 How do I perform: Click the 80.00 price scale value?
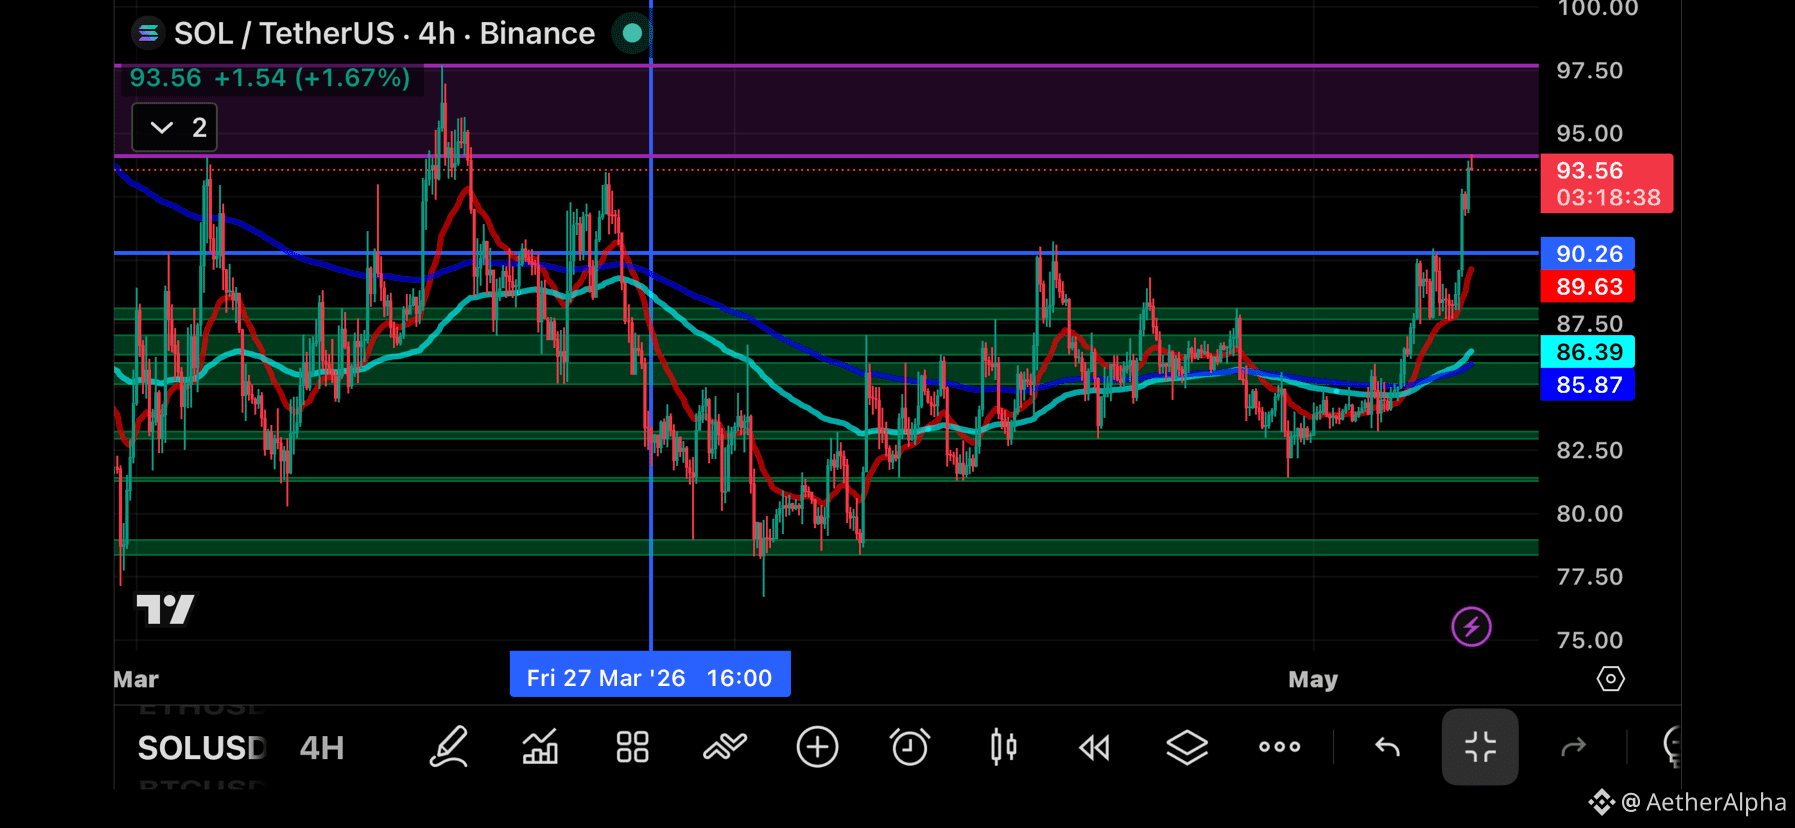click(1589, 514)
